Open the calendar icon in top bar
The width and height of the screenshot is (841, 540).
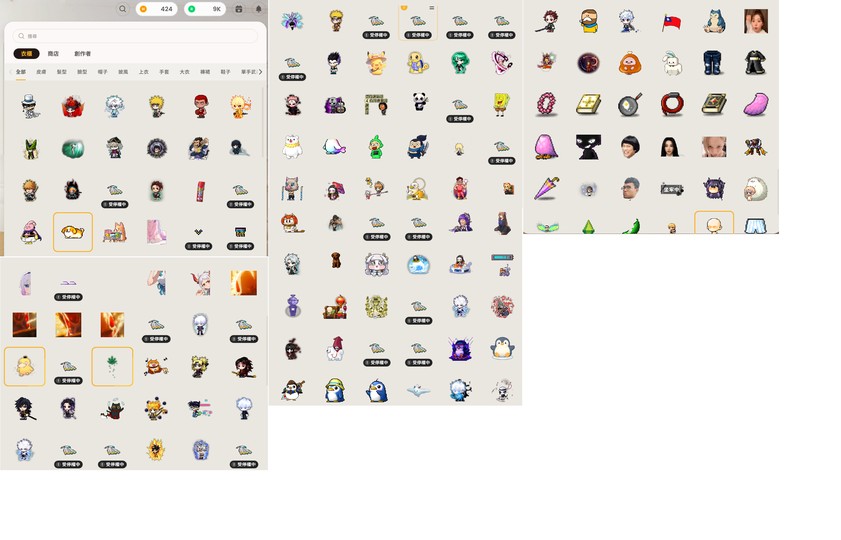coord(238,9)
